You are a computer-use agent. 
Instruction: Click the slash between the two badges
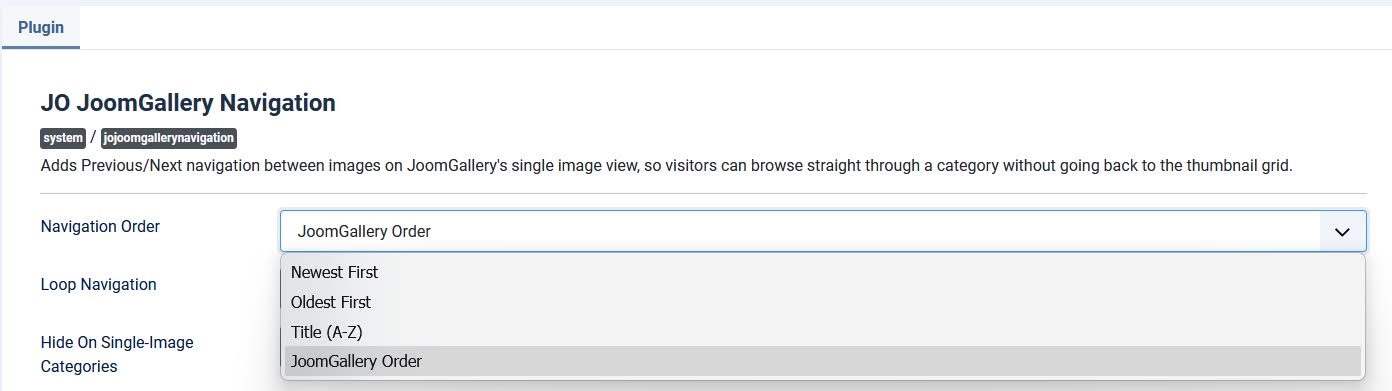click(x=93, y=138)
